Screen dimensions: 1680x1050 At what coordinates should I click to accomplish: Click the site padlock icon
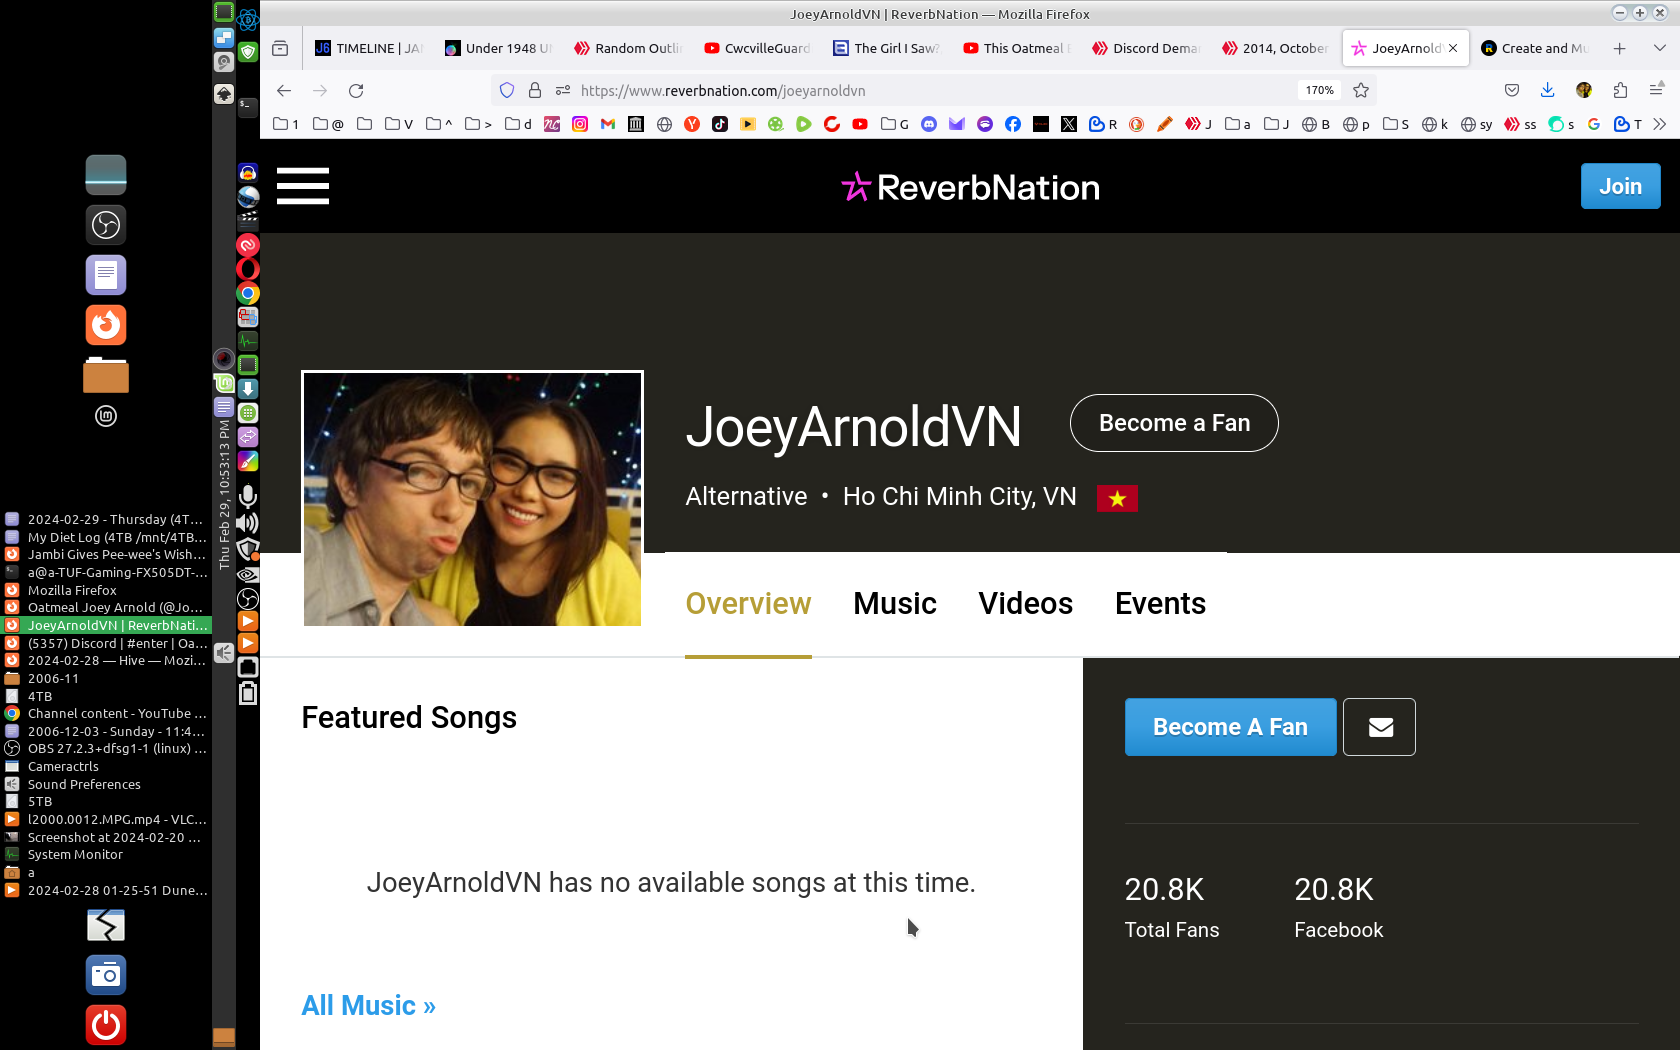535,90
